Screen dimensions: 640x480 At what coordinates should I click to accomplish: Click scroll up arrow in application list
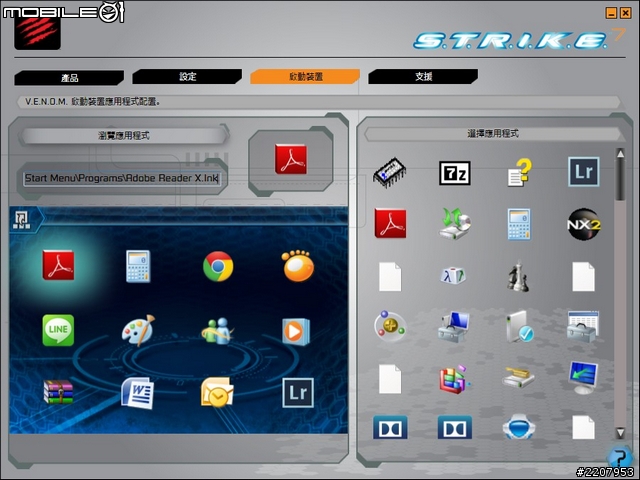click(x=620, y=154)
